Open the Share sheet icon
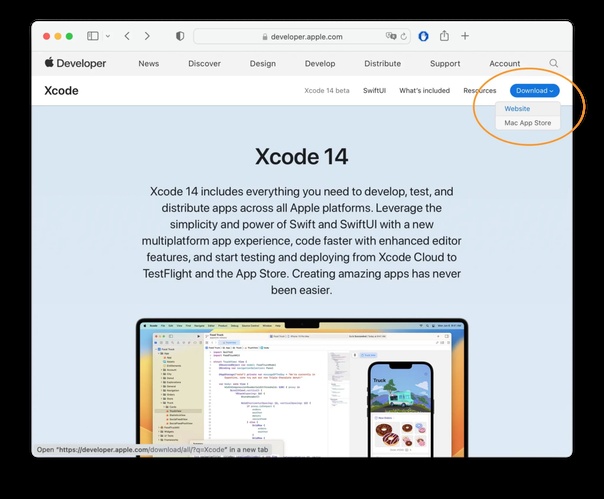 coord(444,36)
